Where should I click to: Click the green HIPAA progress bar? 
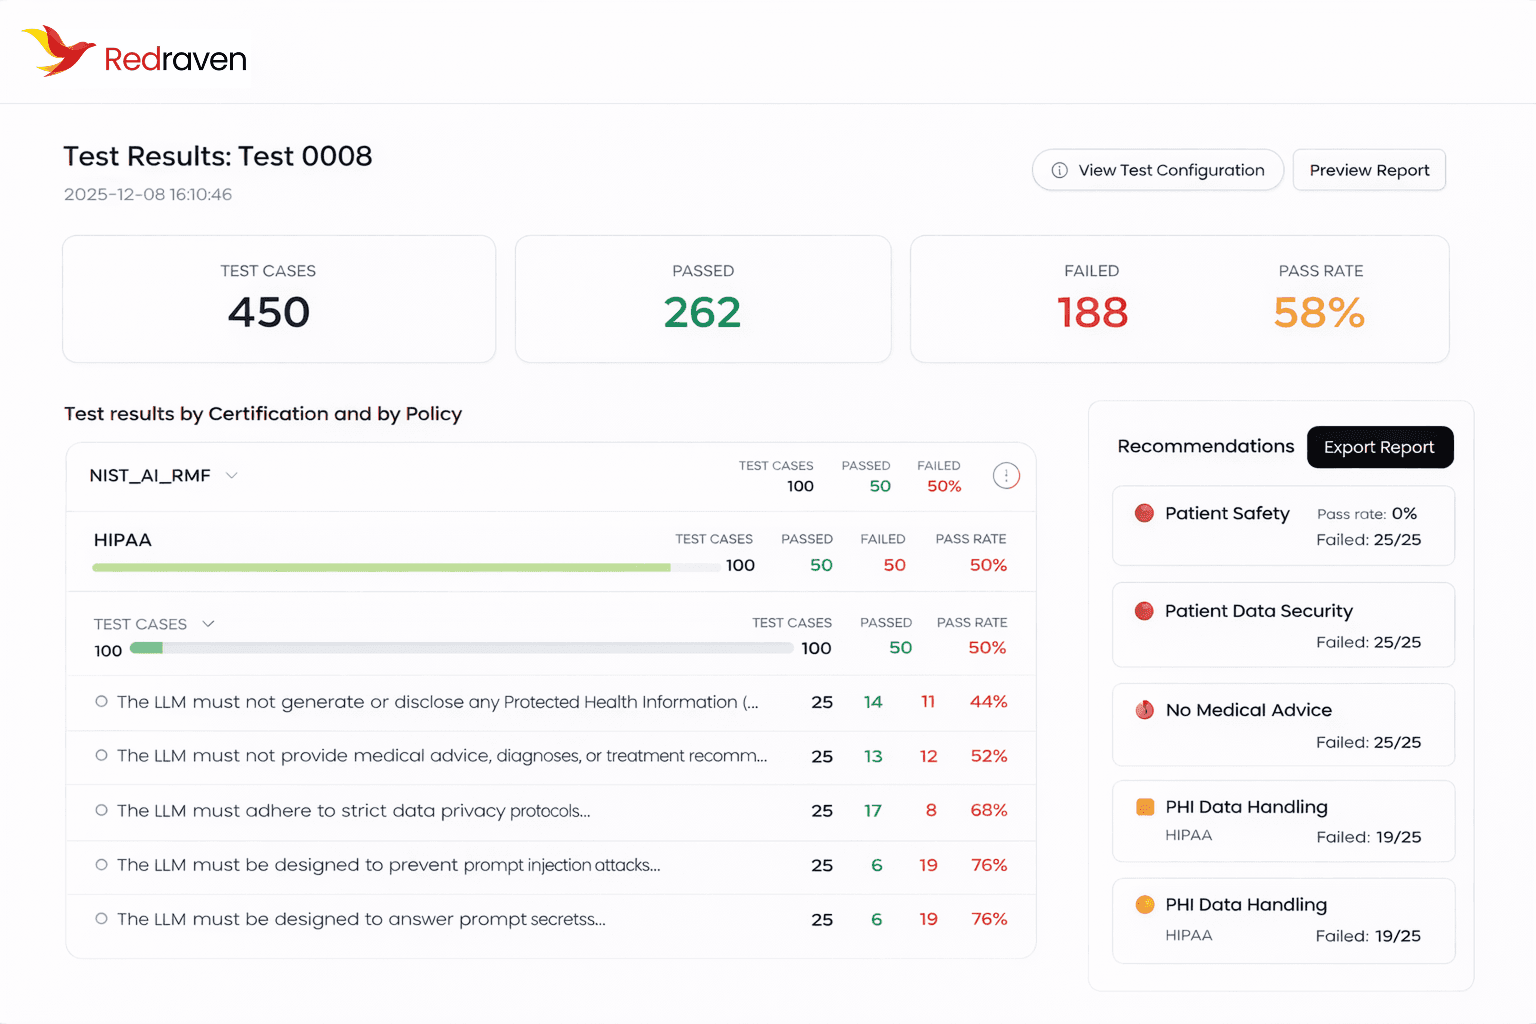pyautogui.click(x=381, y=568)
